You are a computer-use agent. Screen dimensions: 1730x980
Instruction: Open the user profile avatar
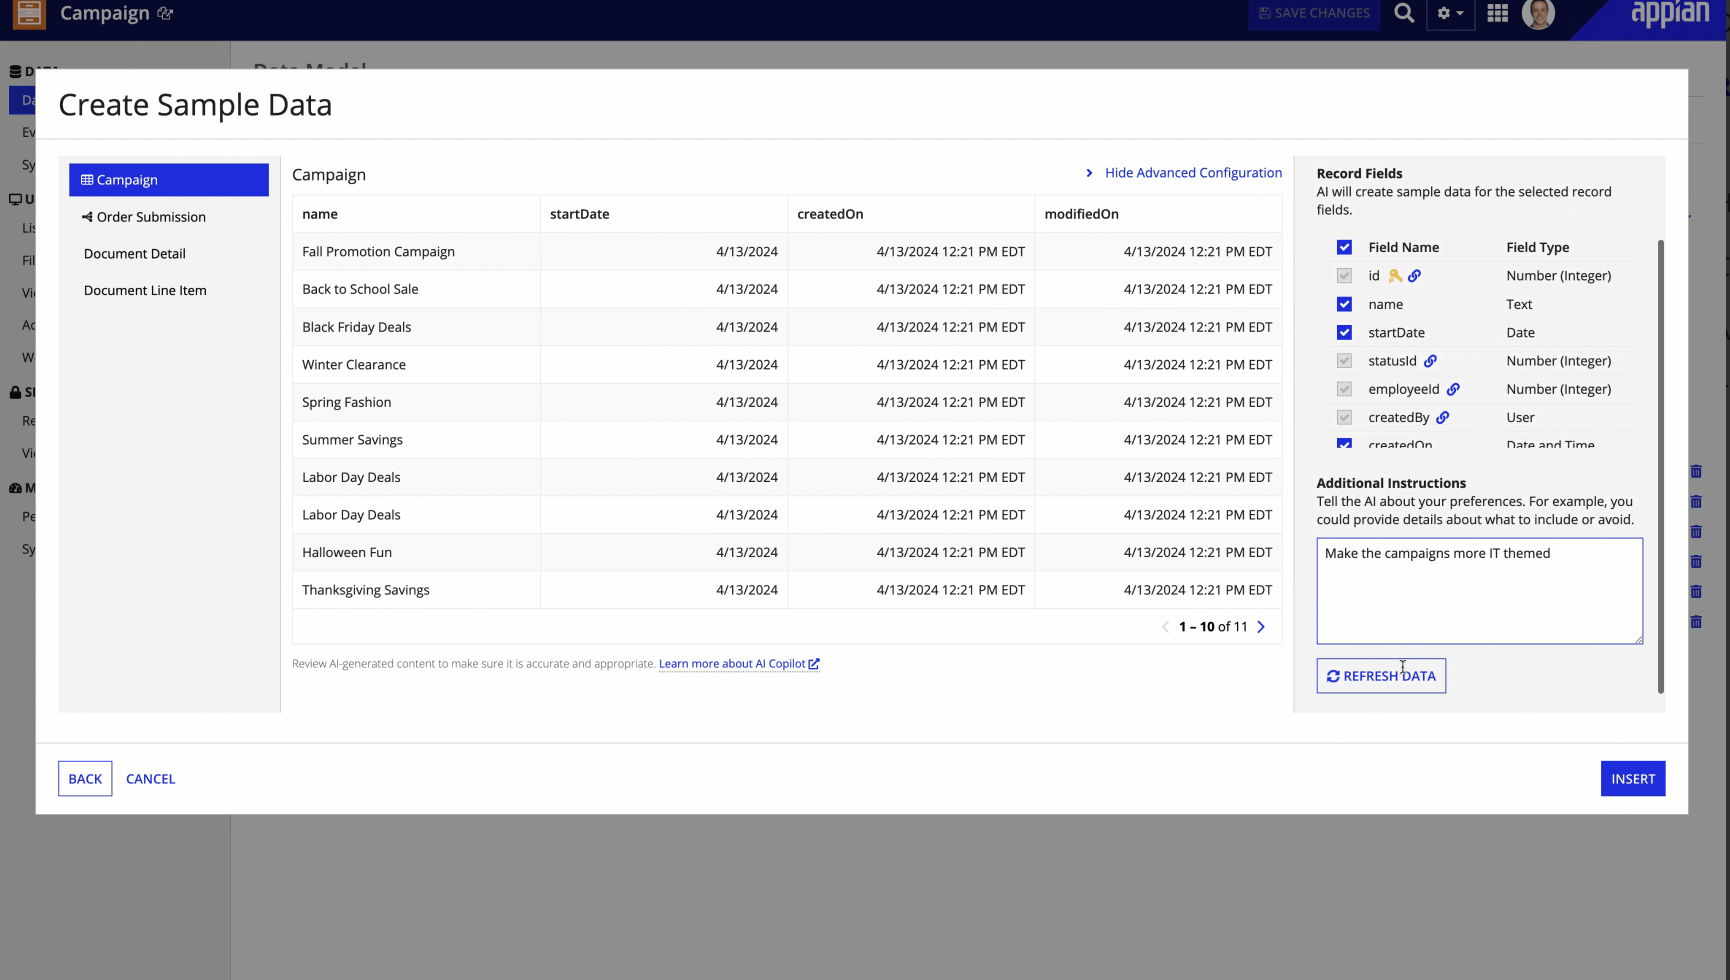1538,14
